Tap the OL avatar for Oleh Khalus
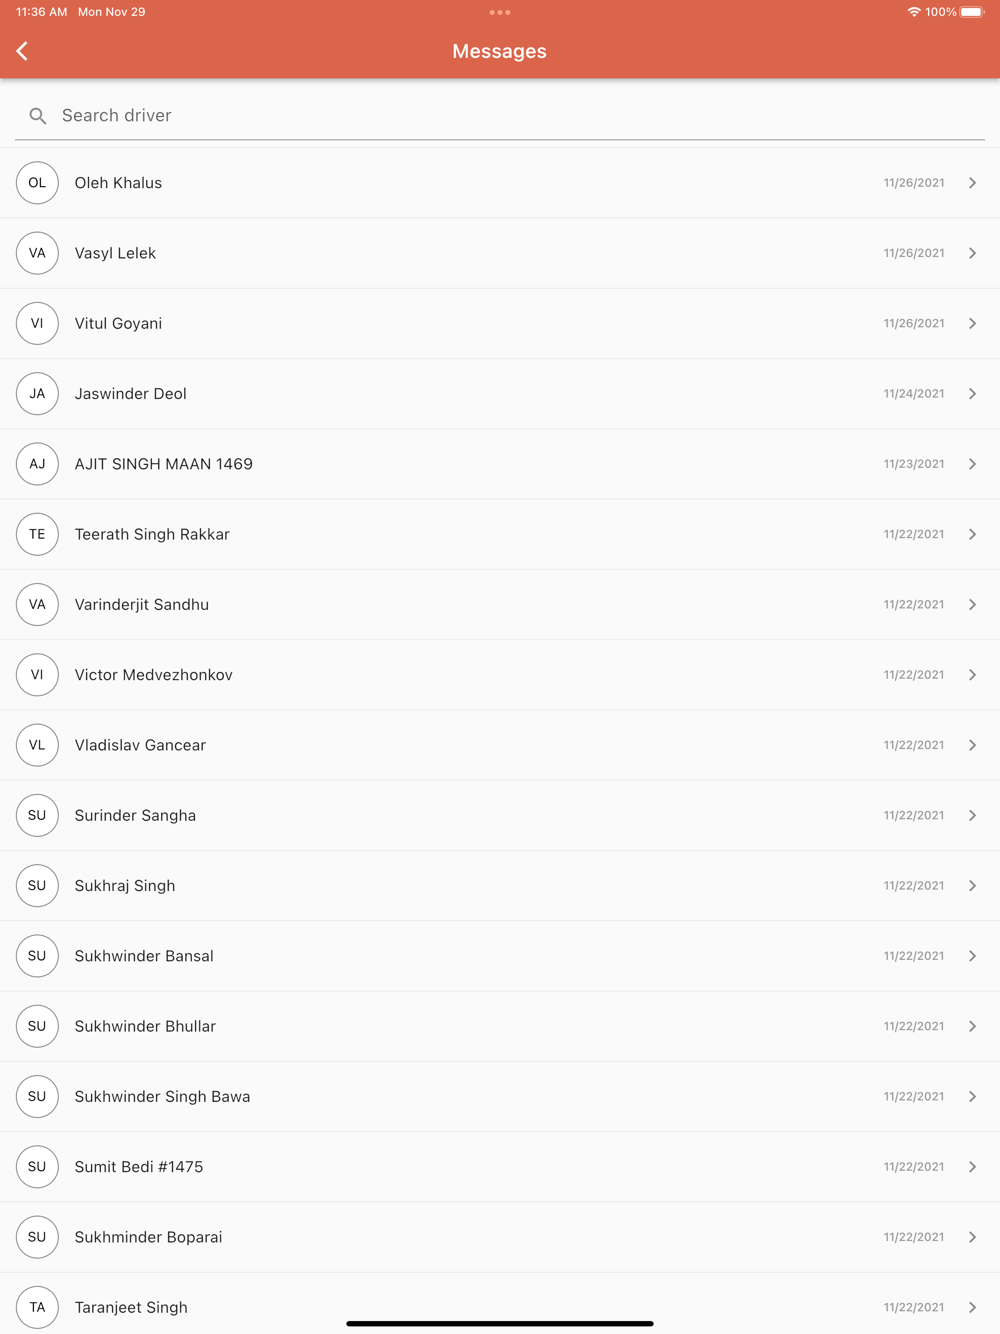Screen dimensions: 1000x1334 click(37, 183)
